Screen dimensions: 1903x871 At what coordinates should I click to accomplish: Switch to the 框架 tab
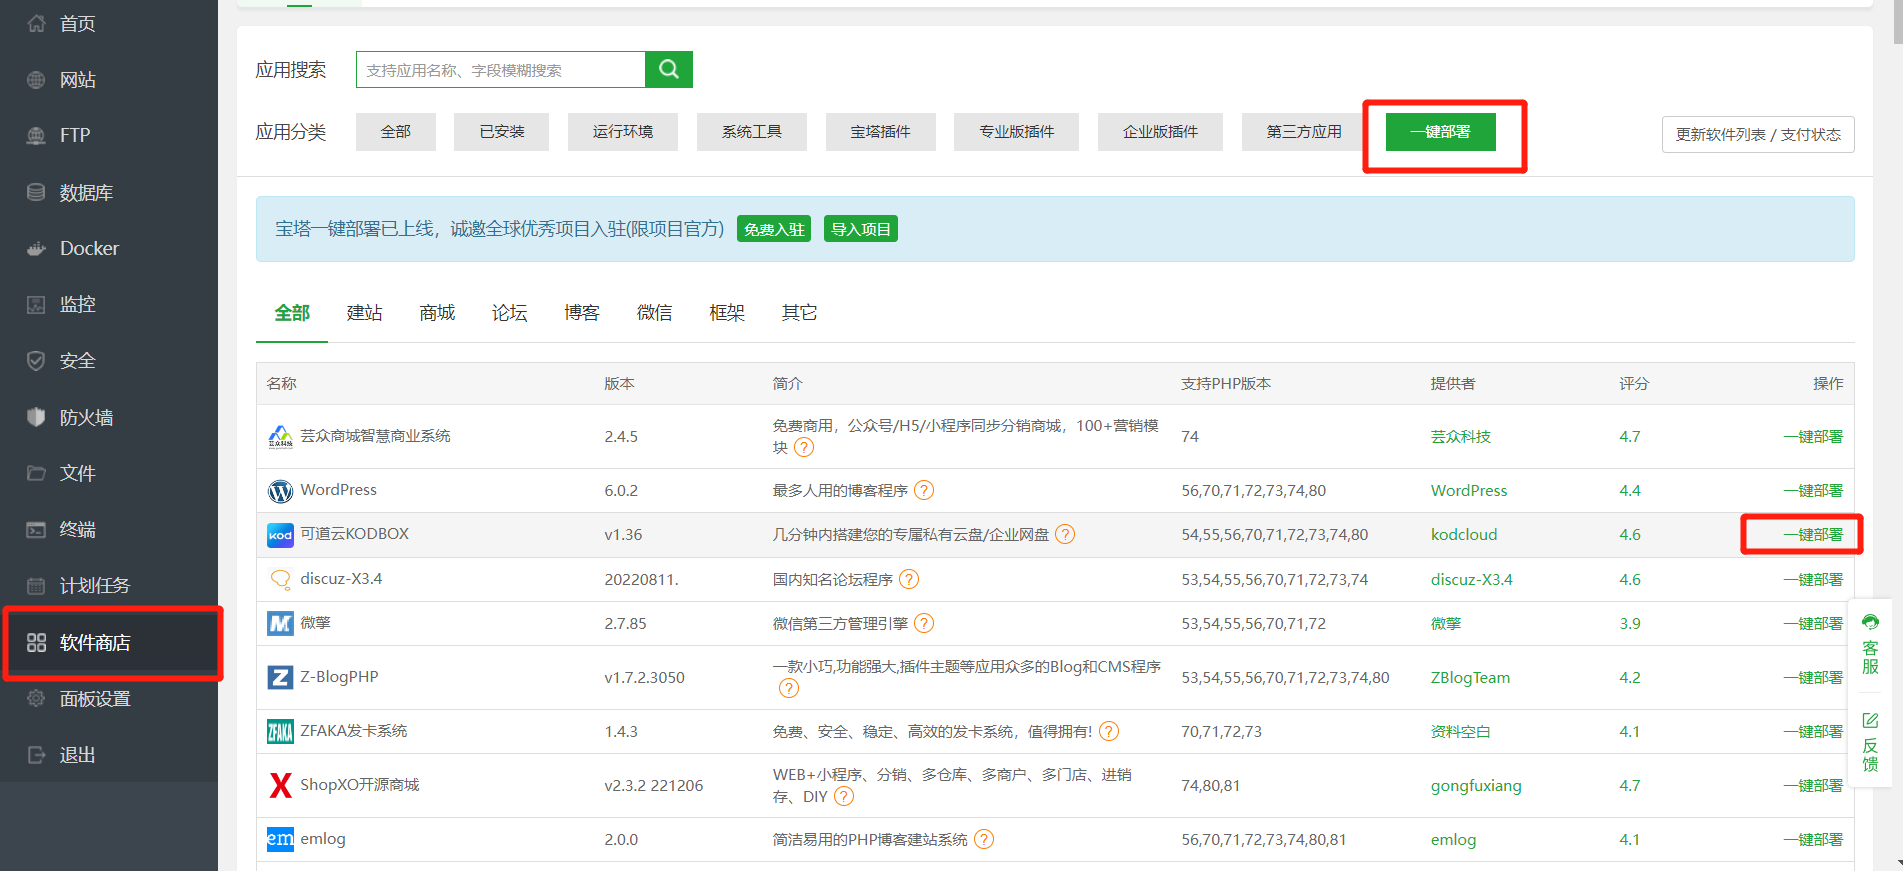pyautogui.click(x=727, y=313)
